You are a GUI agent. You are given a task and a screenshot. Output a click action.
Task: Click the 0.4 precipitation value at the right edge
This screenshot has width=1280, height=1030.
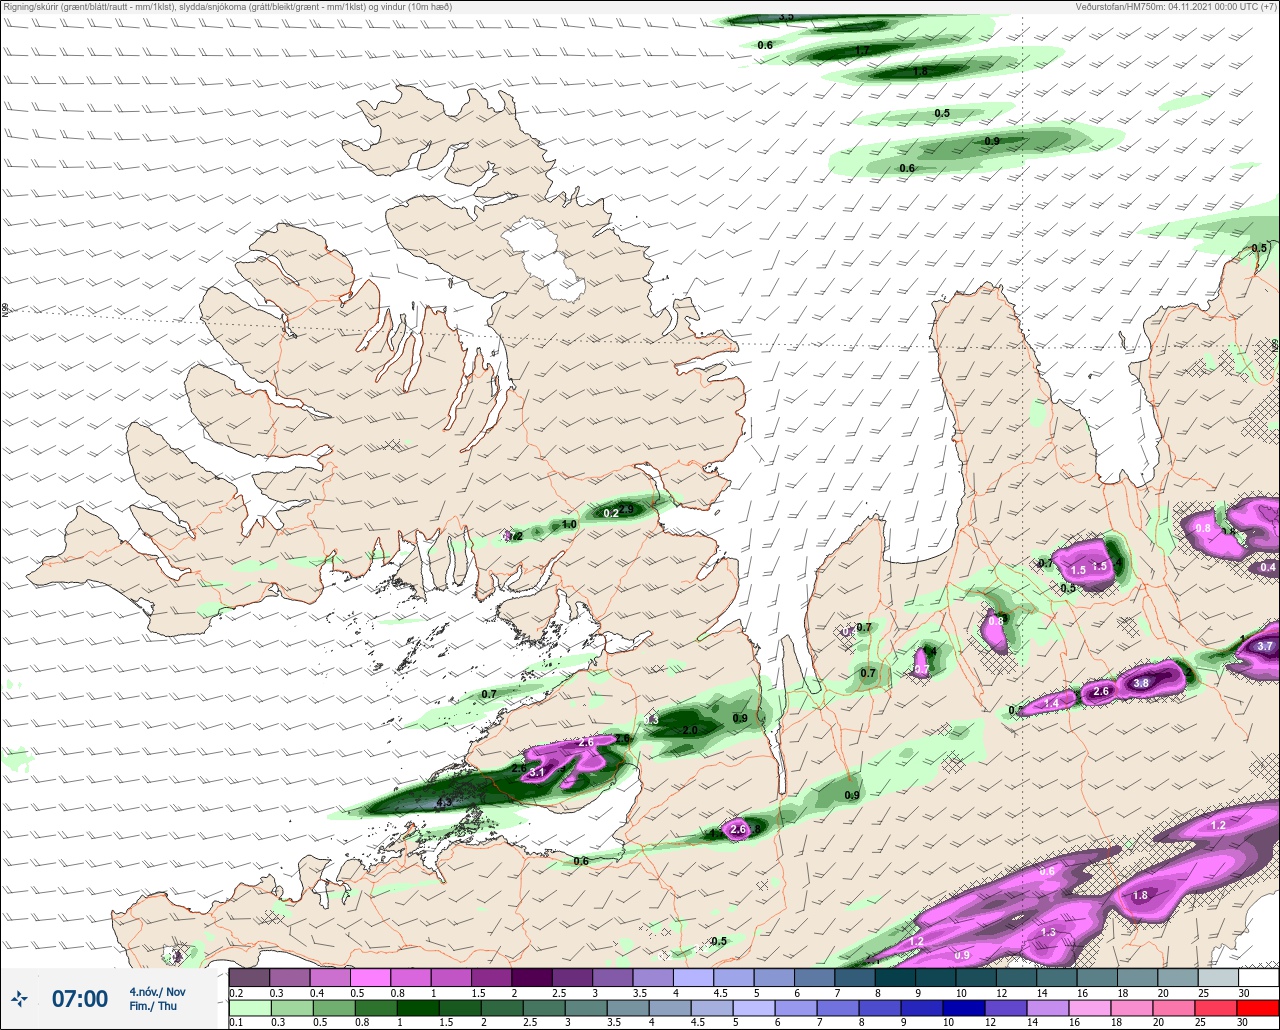tap(1267, 567)
